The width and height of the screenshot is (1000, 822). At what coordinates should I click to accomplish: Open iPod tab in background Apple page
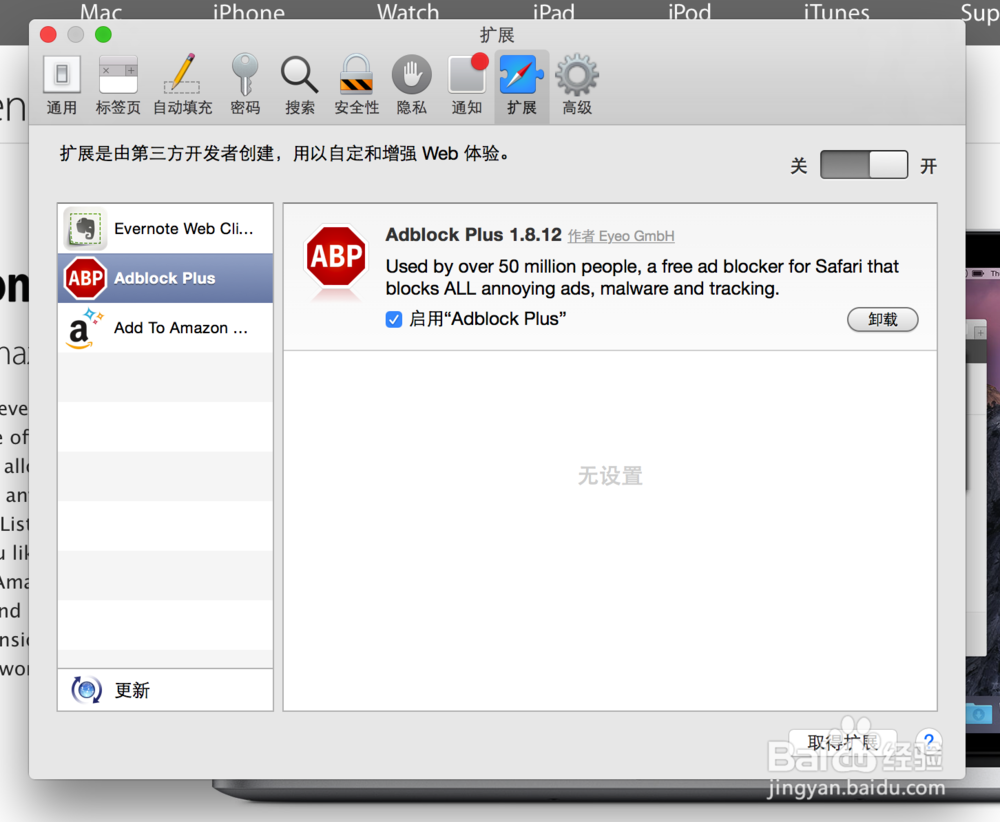click(x=689, y=11)
